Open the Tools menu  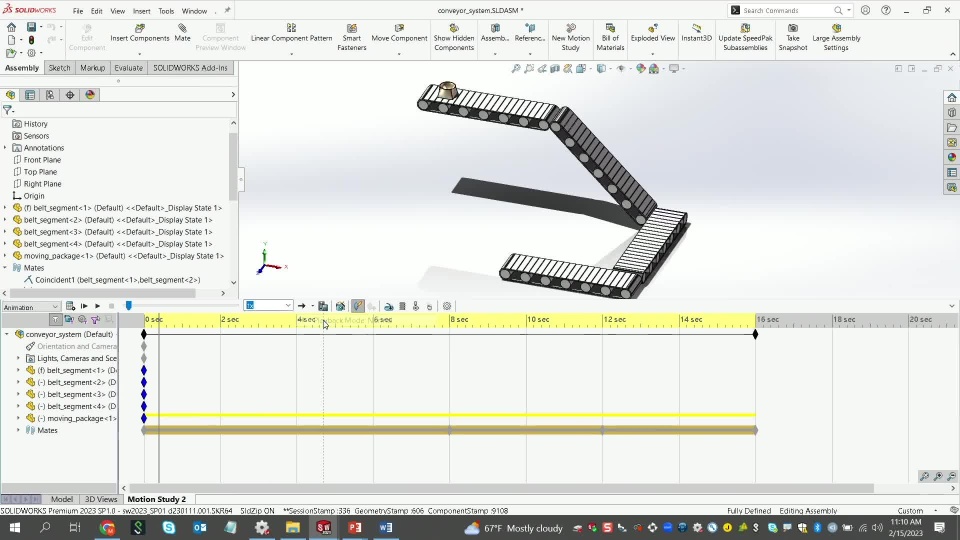166,11
